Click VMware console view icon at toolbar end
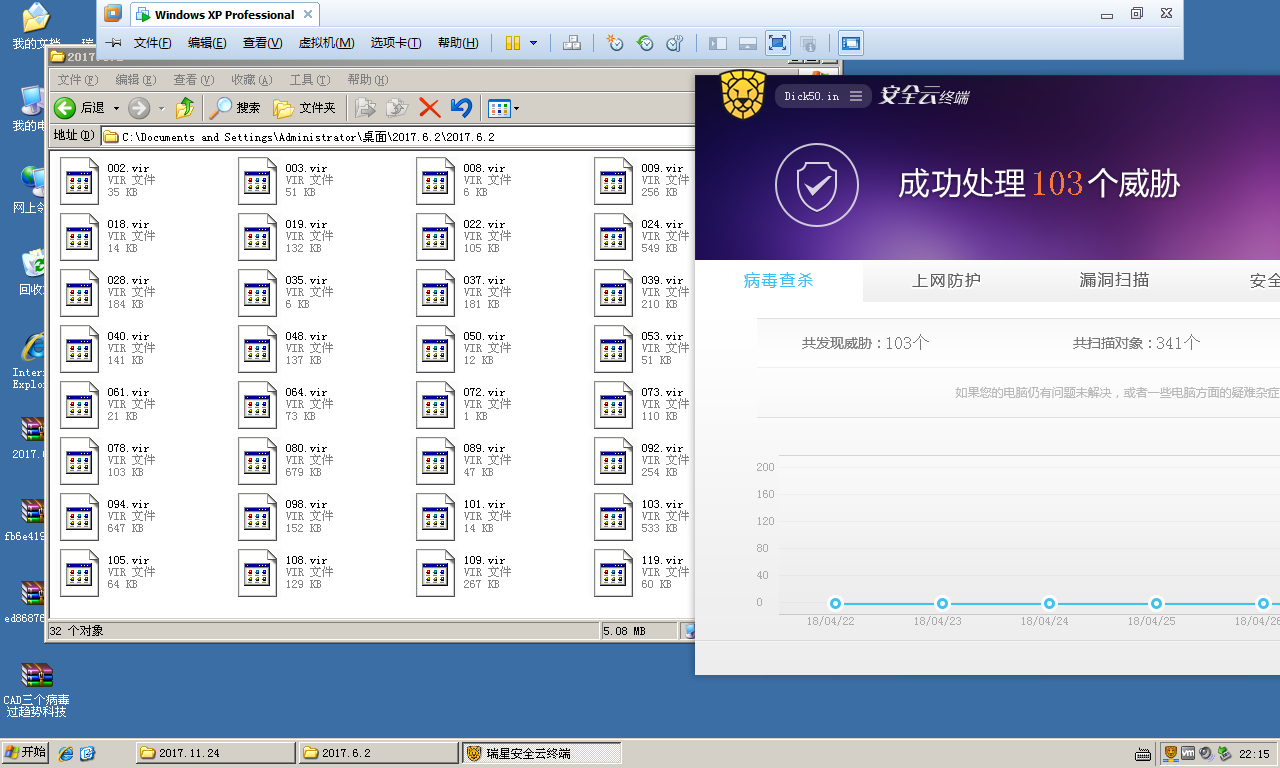 (x=851, y=43)
